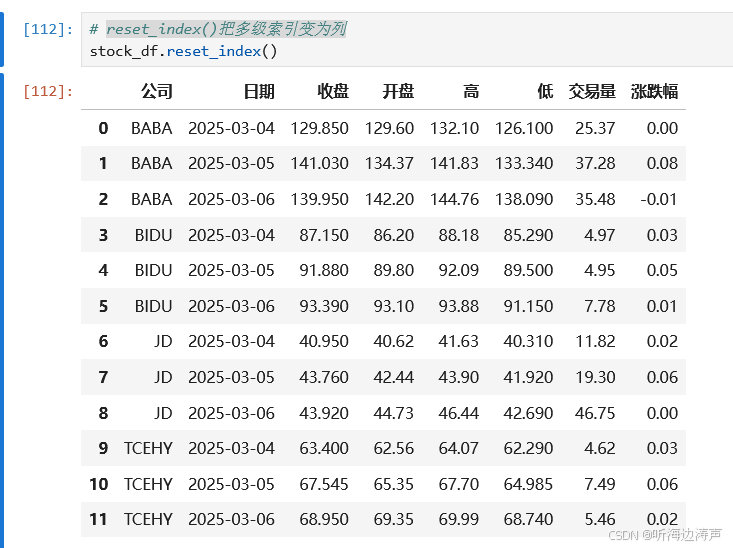Viewport: 733px width, 548px height.
Task: Click JD in the row index 7
Action: [x=163, y=377]
